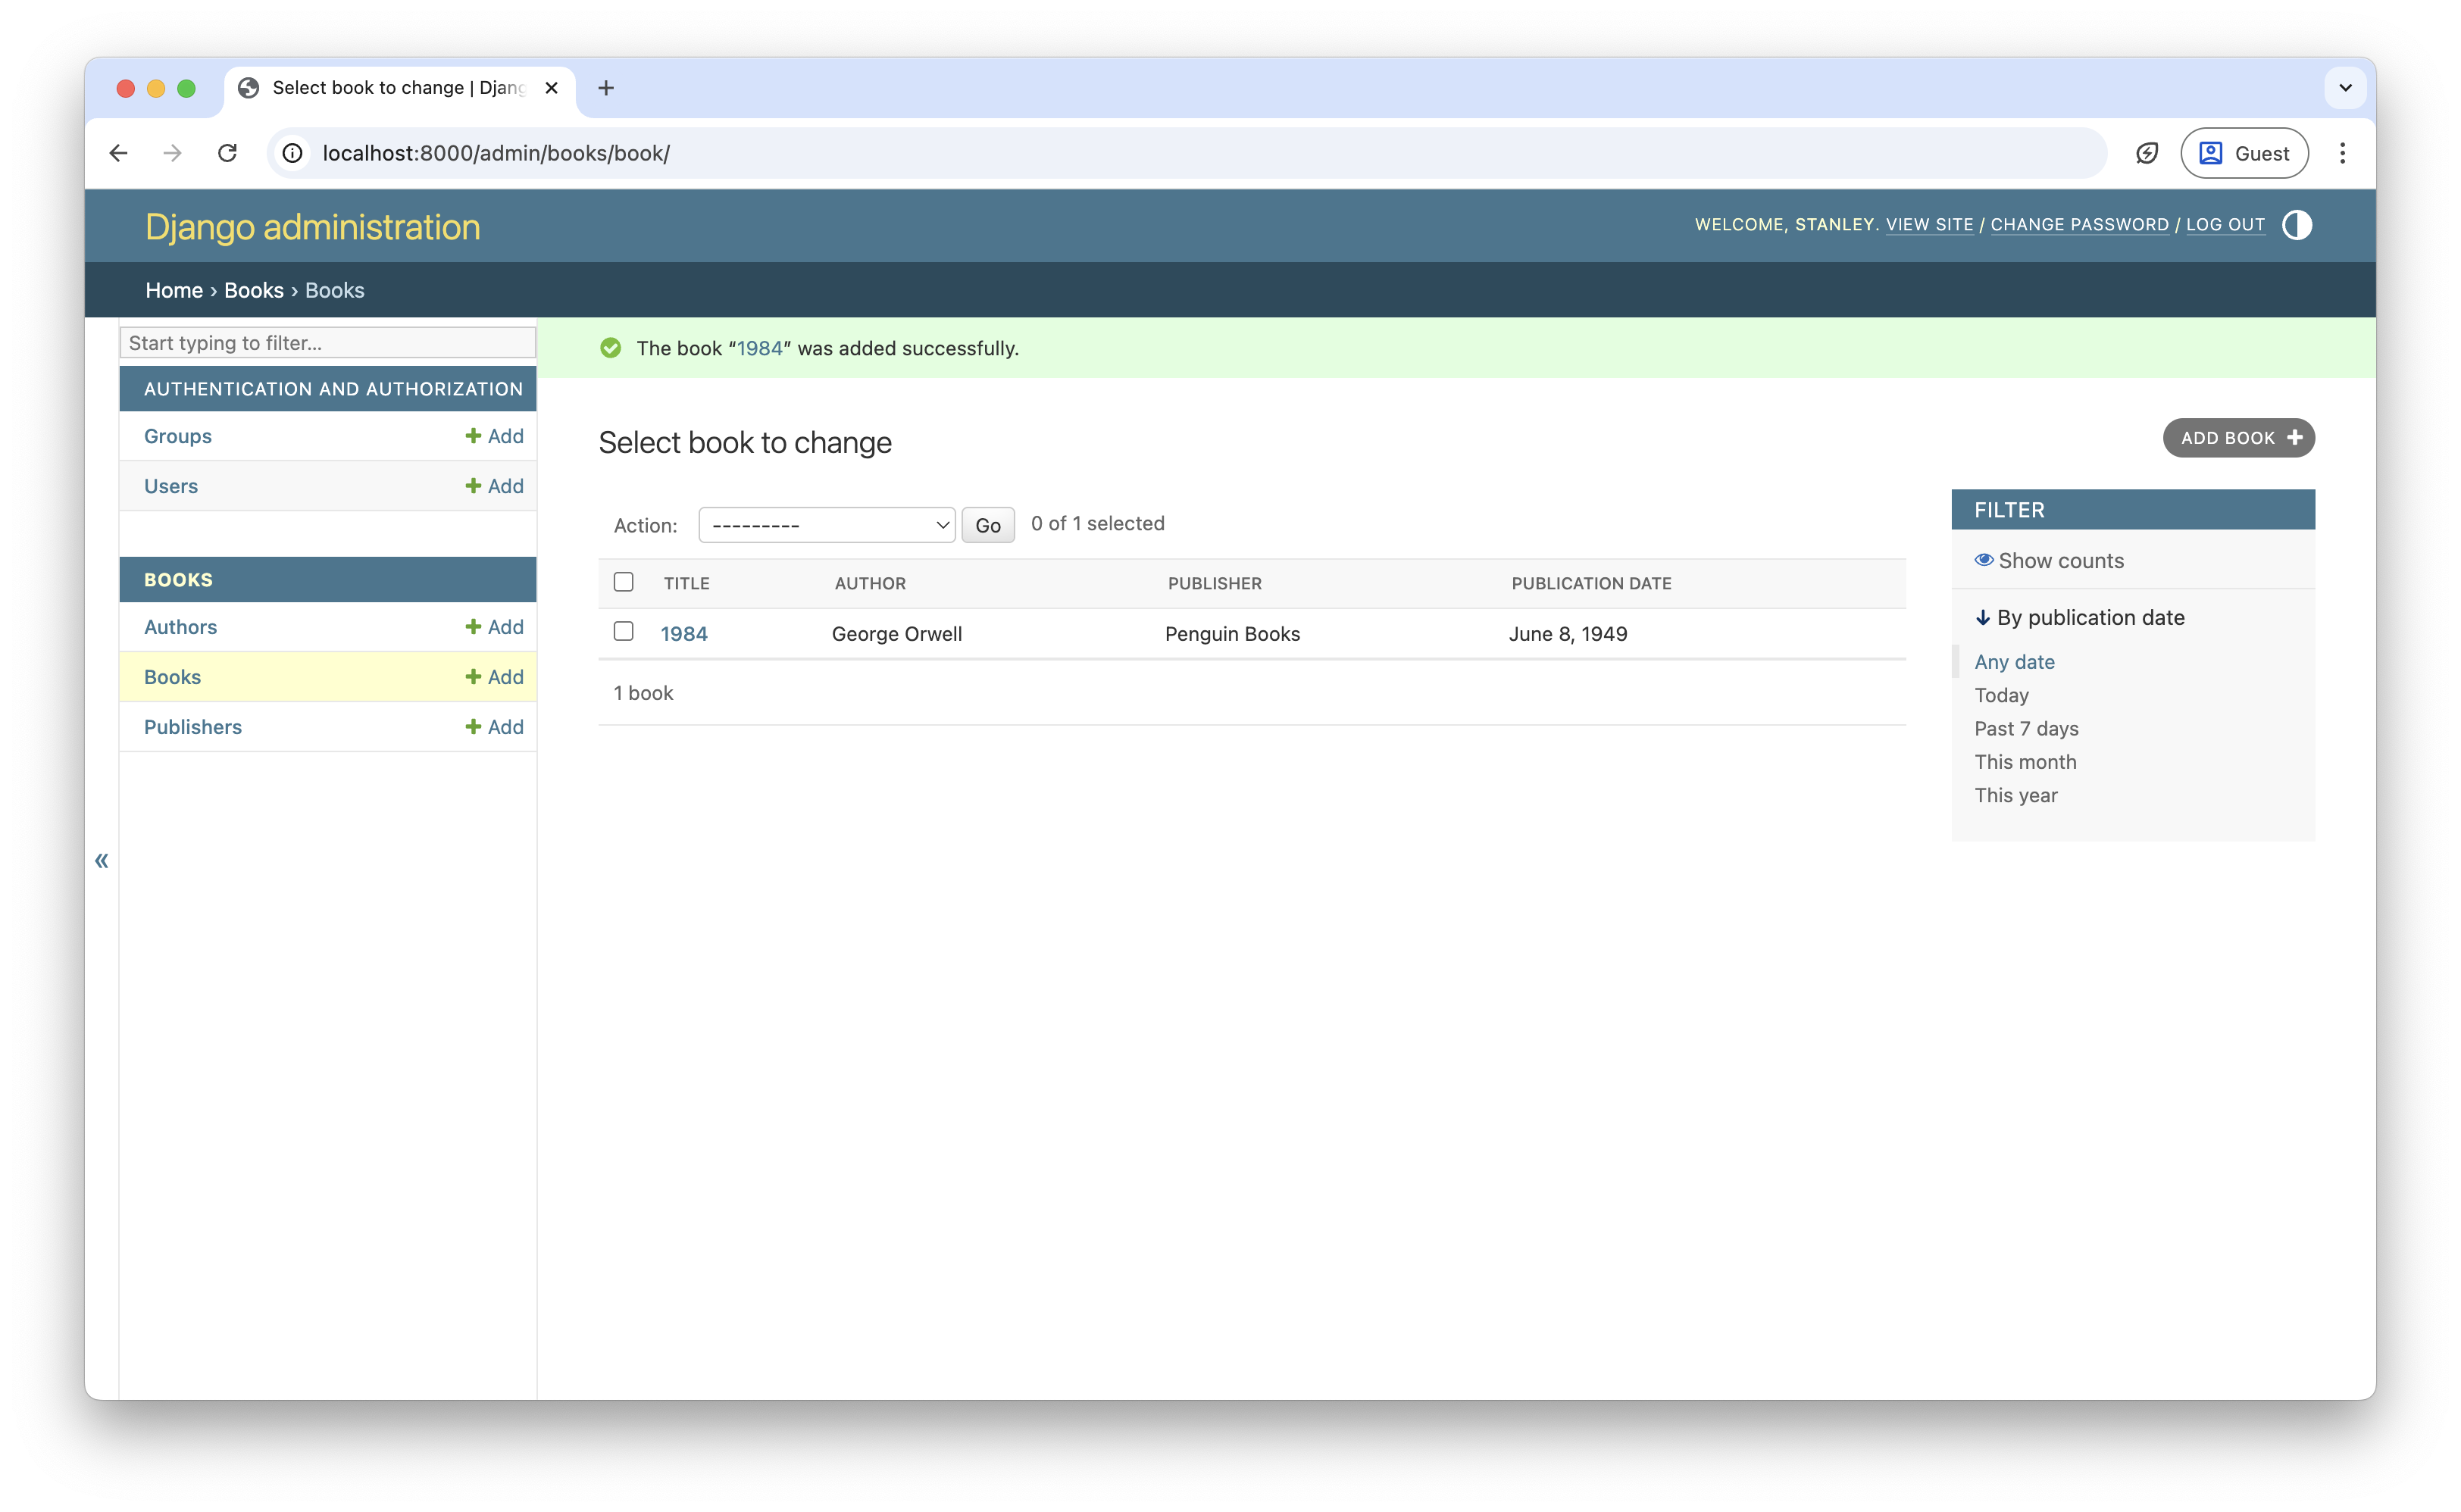The image size is (2461, 1512).
Task: Open the Chrome three-dot menu
Action: coord(2342,153)
